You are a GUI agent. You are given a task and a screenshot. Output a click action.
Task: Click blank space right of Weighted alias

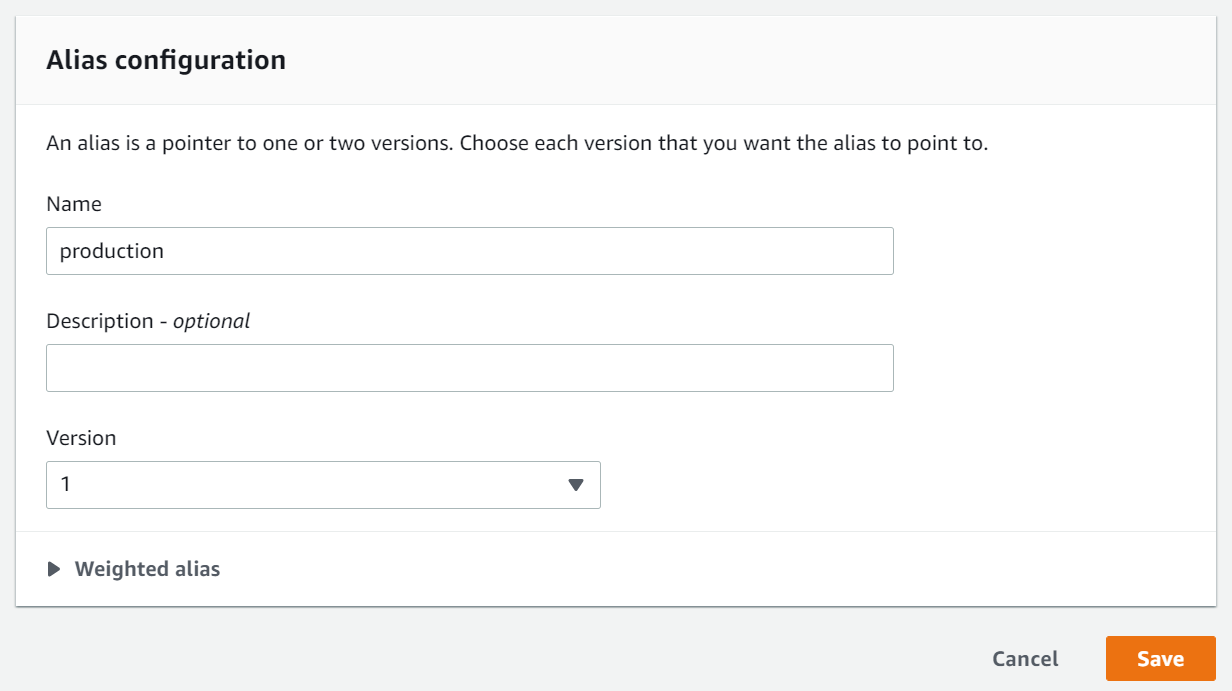700,569
